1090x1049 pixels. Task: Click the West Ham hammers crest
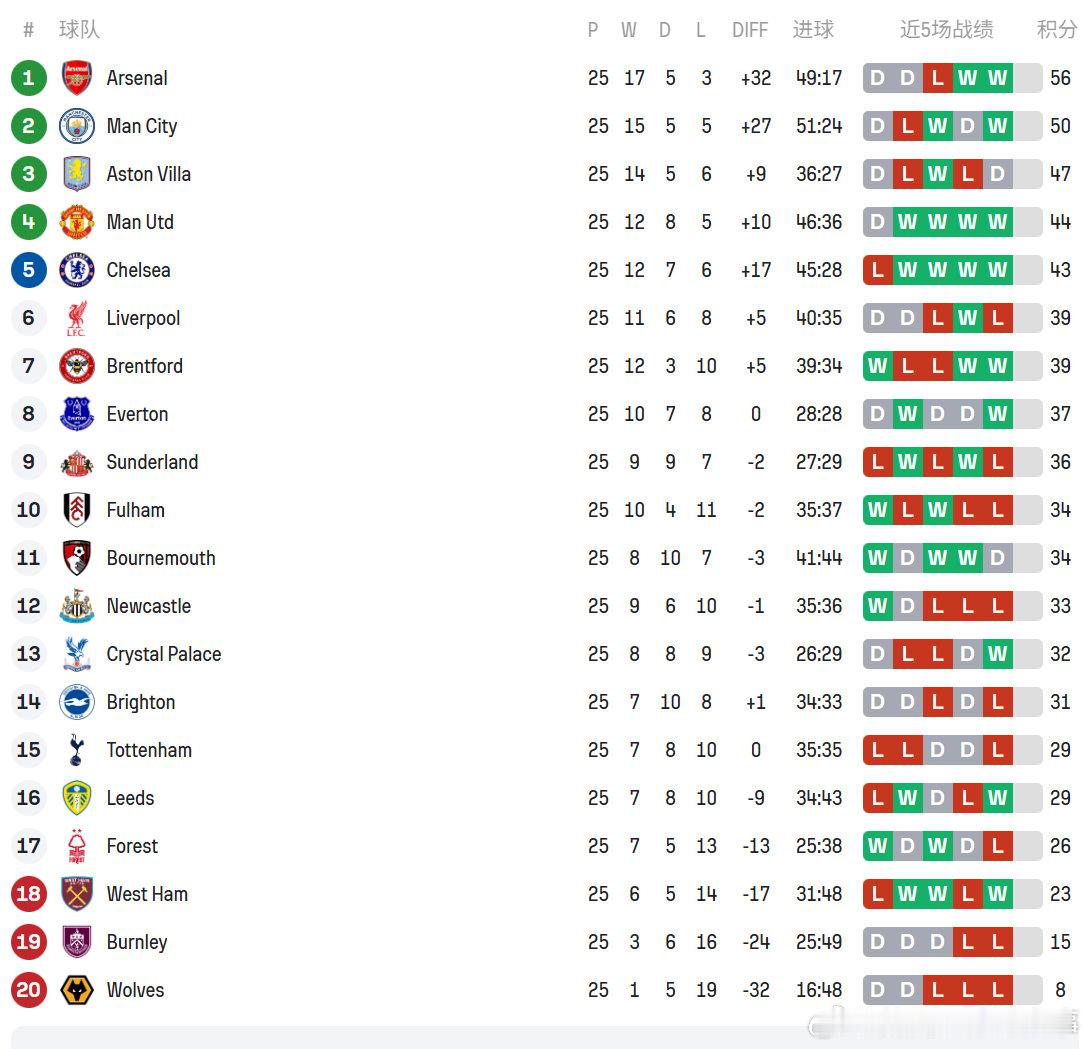pos(76,894)
